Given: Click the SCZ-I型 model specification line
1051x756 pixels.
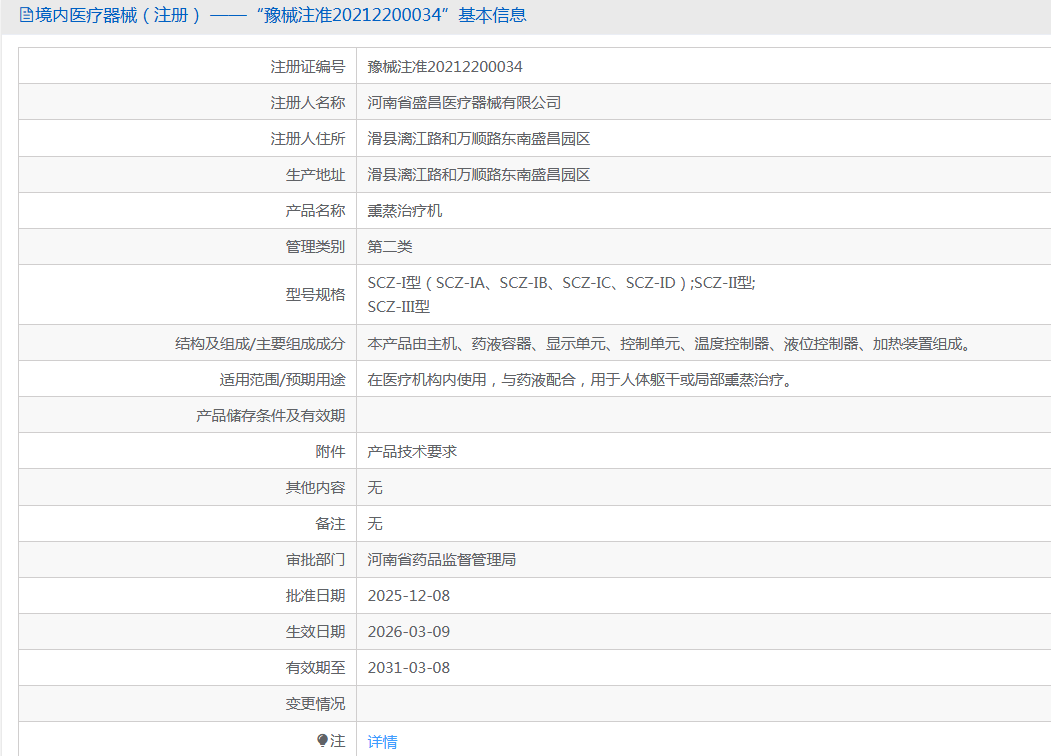Looking at the screenshot, I should 561,283.
